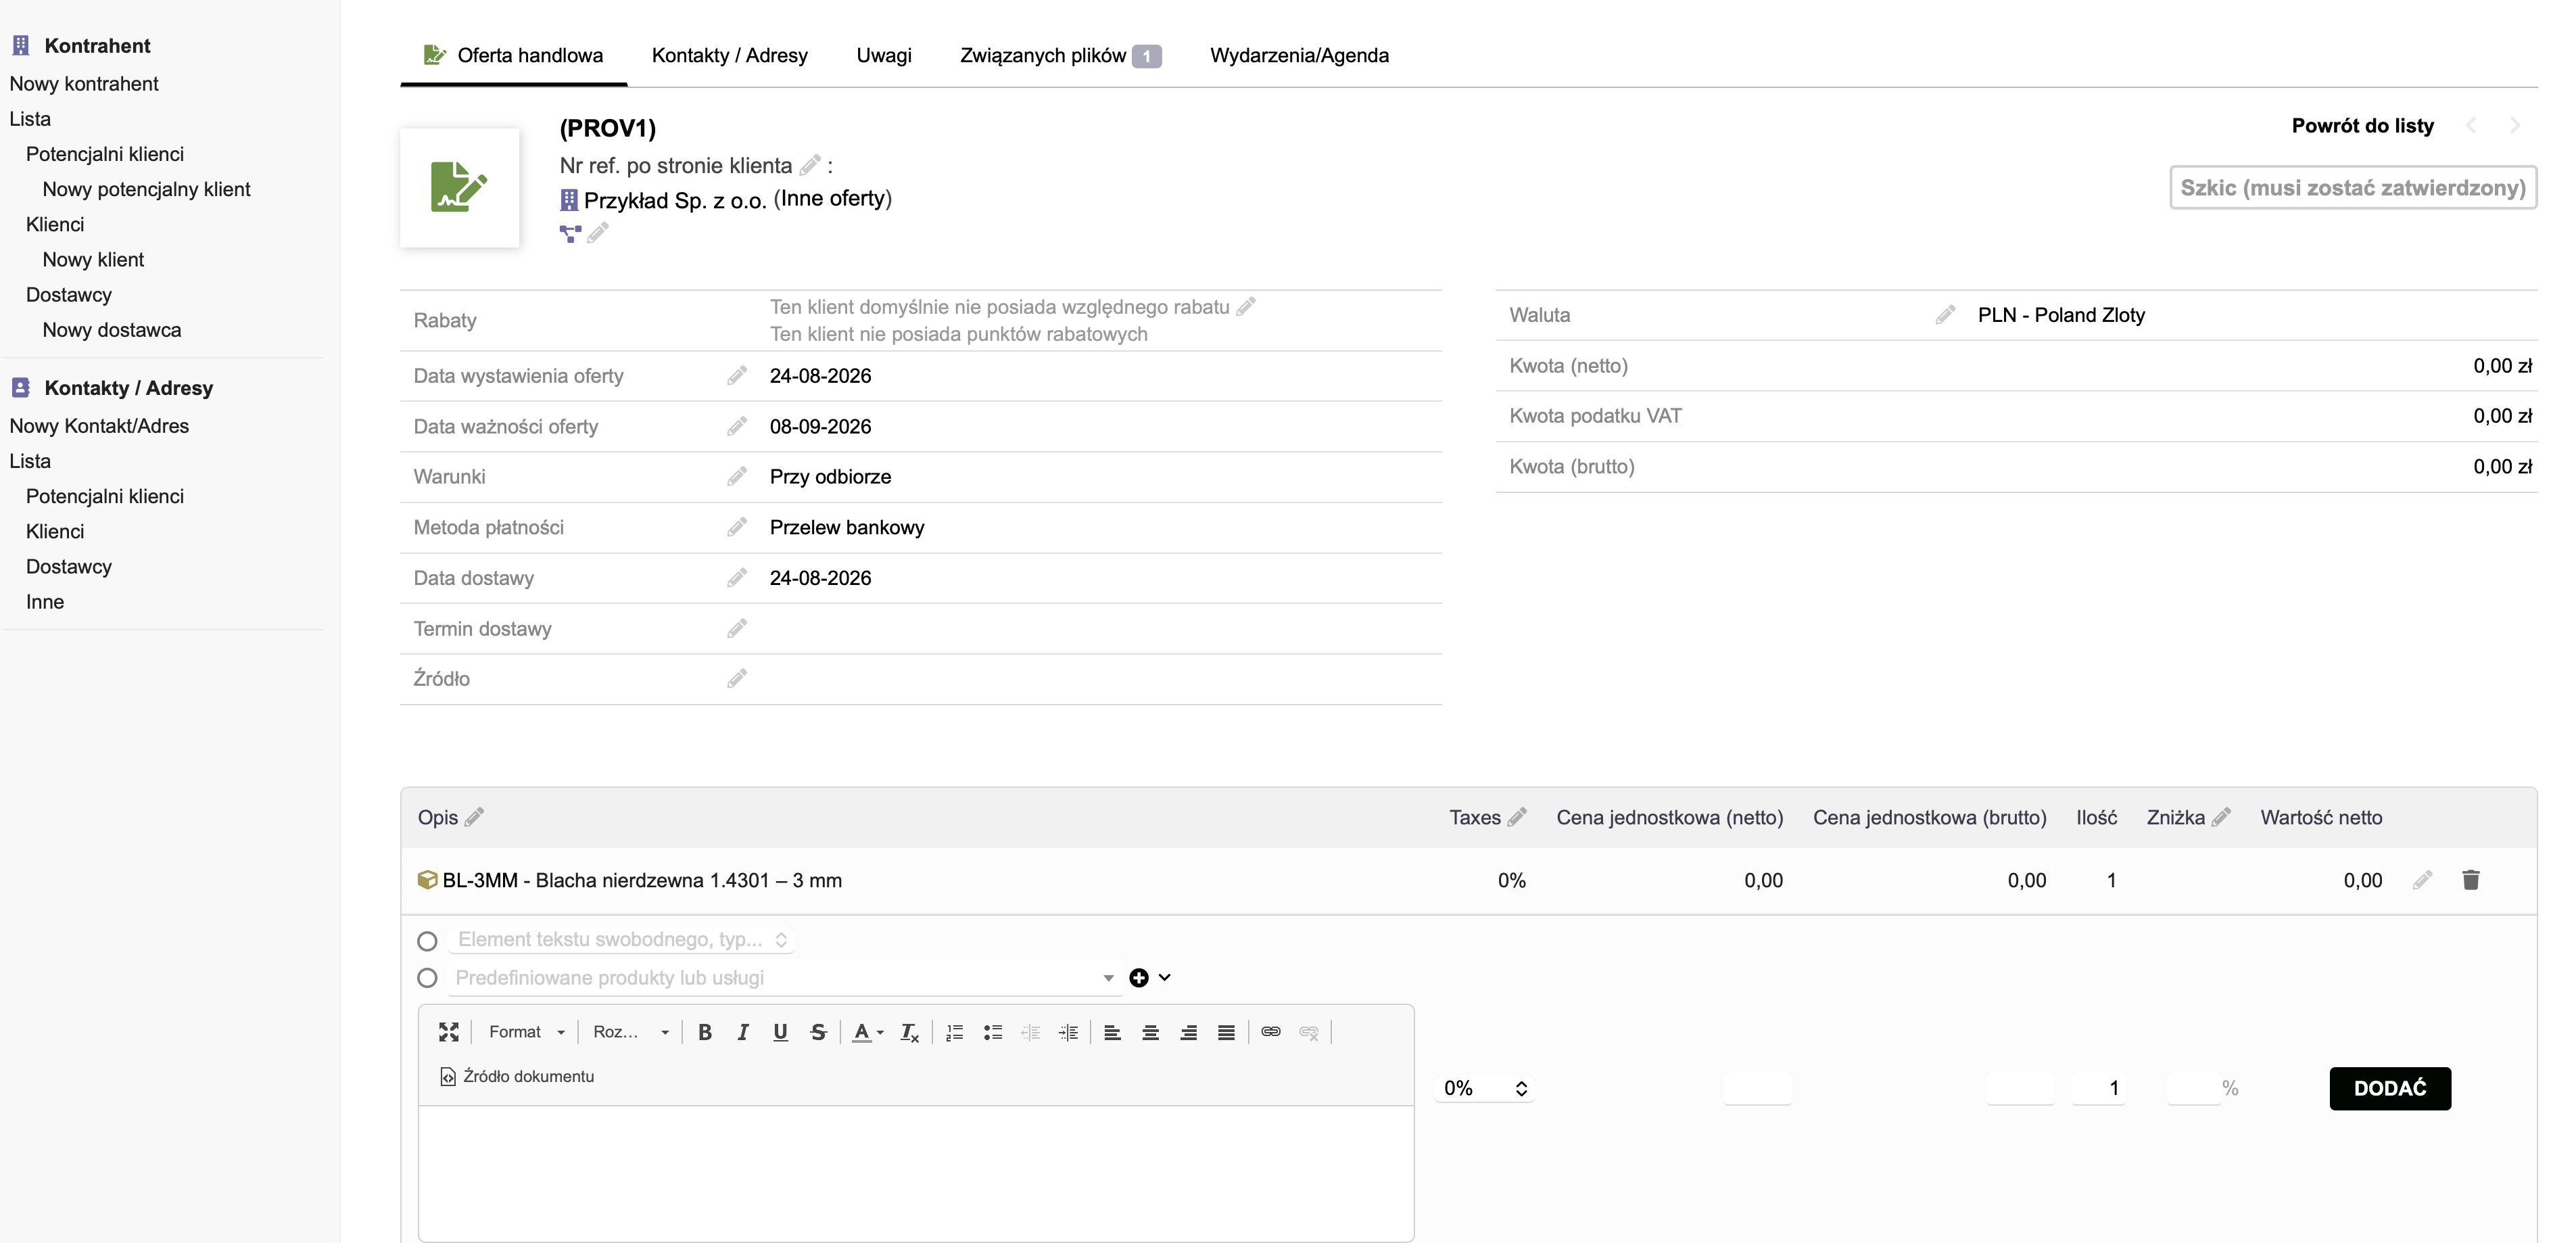Remove formatting in the editor

(909, 1032)
